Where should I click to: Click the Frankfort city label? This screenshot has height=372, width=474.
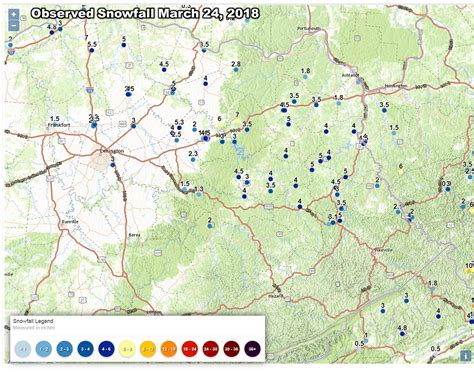[59, 125]
